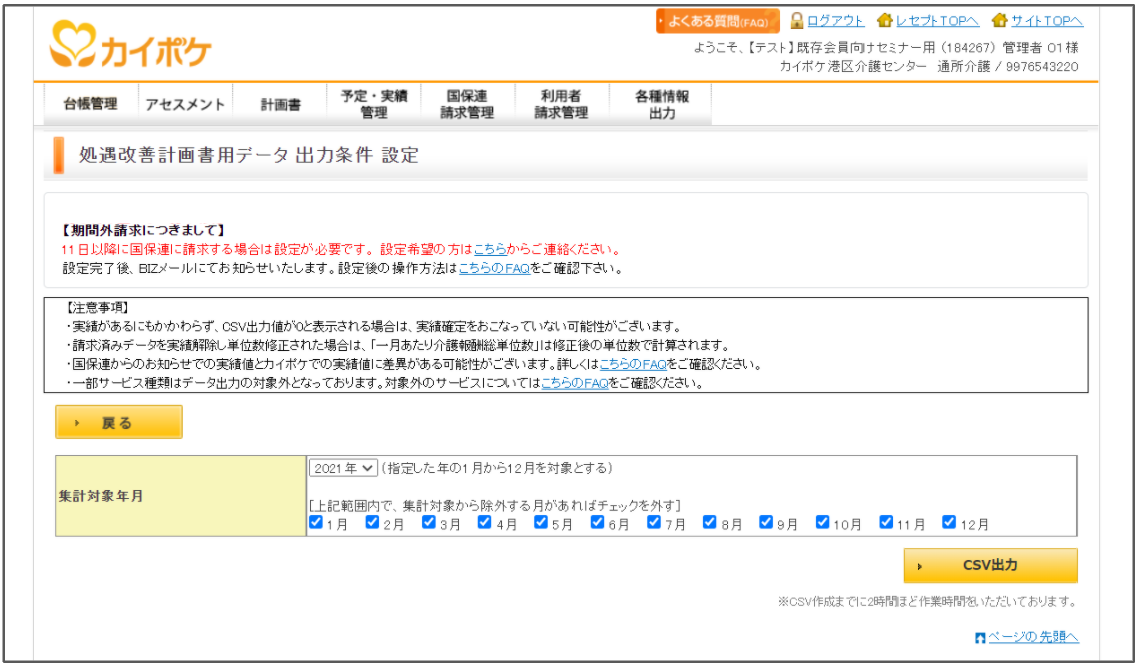Click the CSV出力 button

click(x=990, y=565)
